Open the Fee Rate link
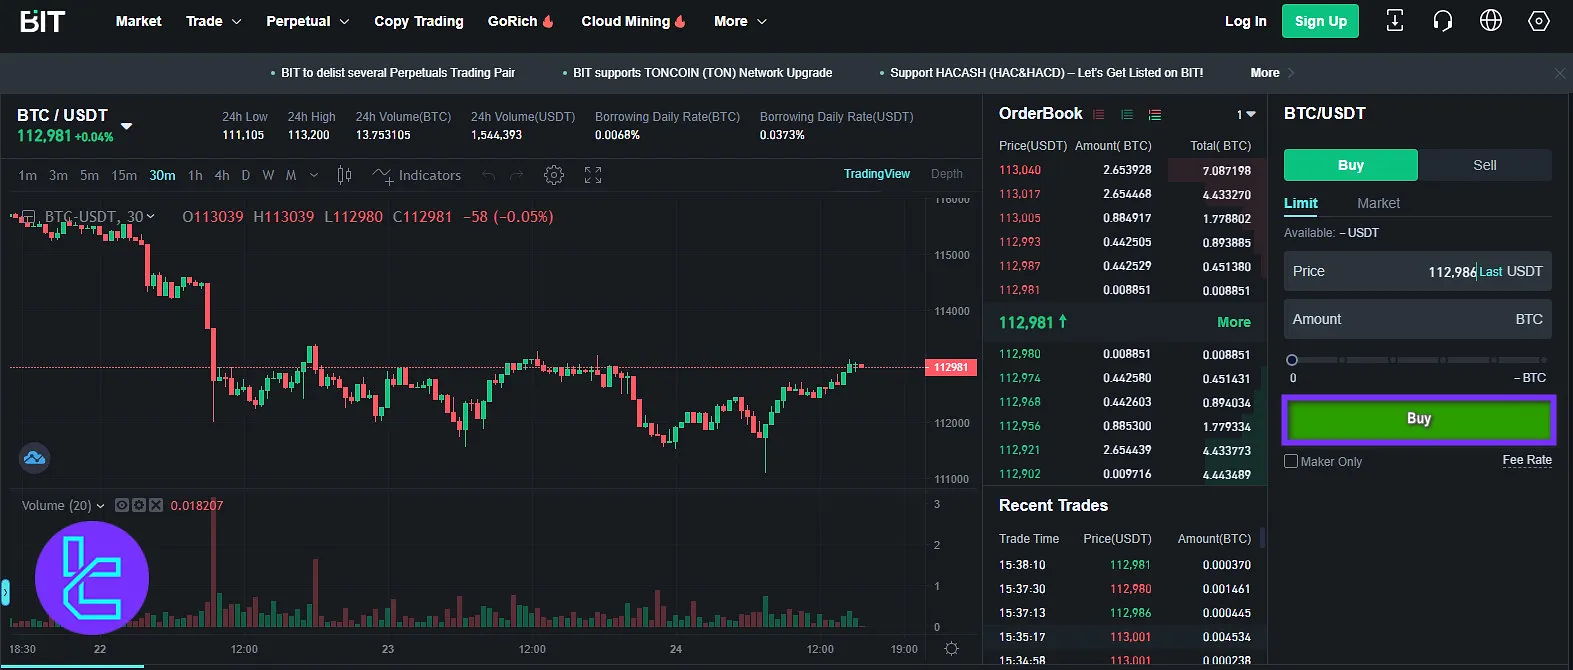1573x670 pixels. click(x=1526, y=460)
